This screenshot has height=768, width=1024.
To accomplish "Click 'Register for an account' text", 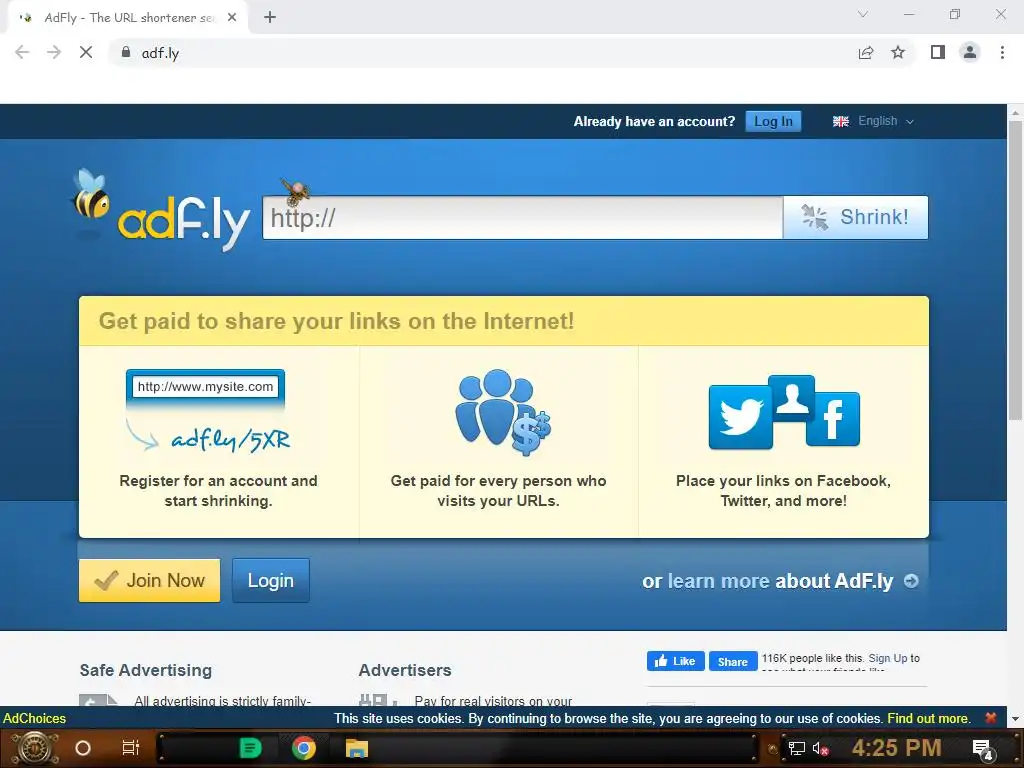I will (218, 490).
